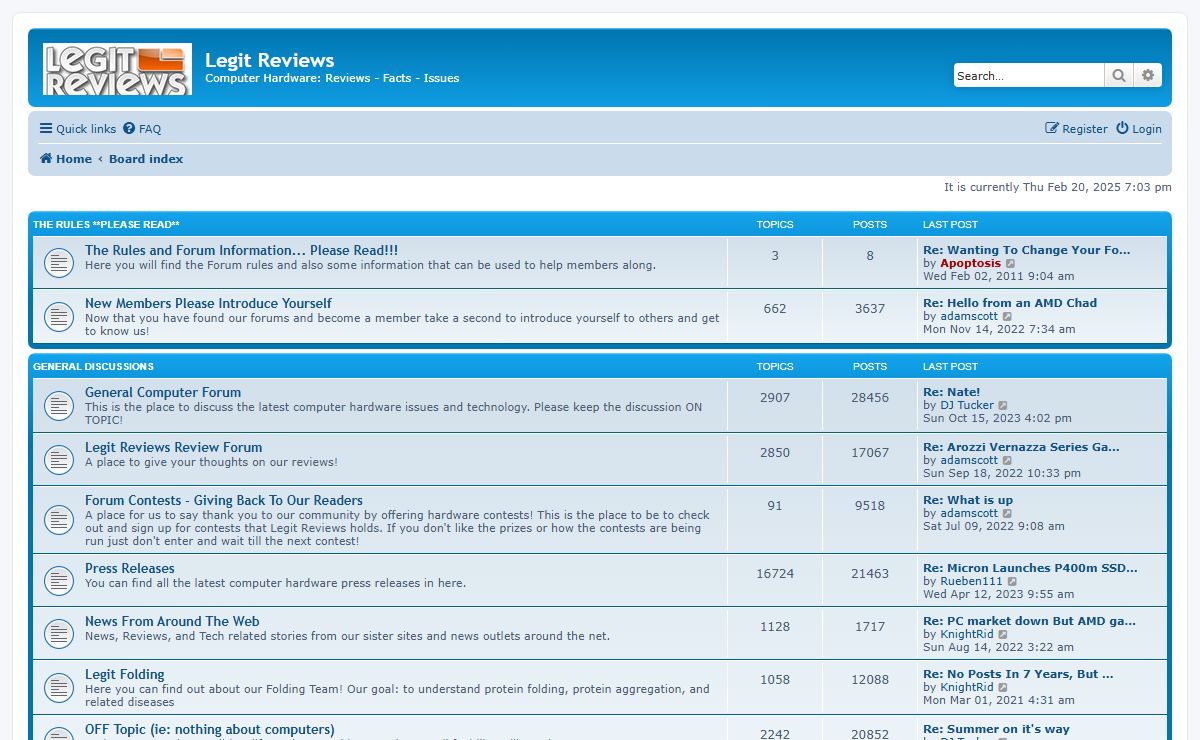1200x740 pixels.
Task: View latest post icon next to DJ Tucker
Action: (1003, 406)
